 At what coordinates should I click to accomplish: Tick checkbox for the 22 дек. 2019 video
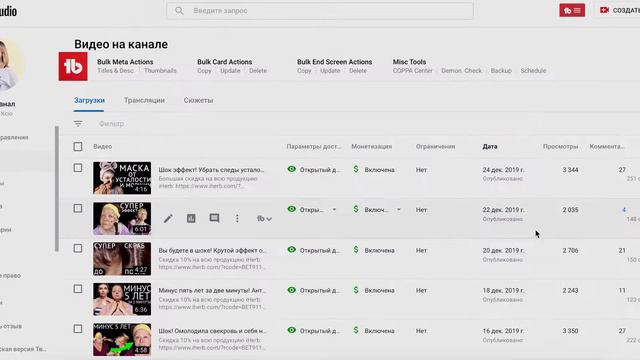pyautogui.click(x=78, y=208)
